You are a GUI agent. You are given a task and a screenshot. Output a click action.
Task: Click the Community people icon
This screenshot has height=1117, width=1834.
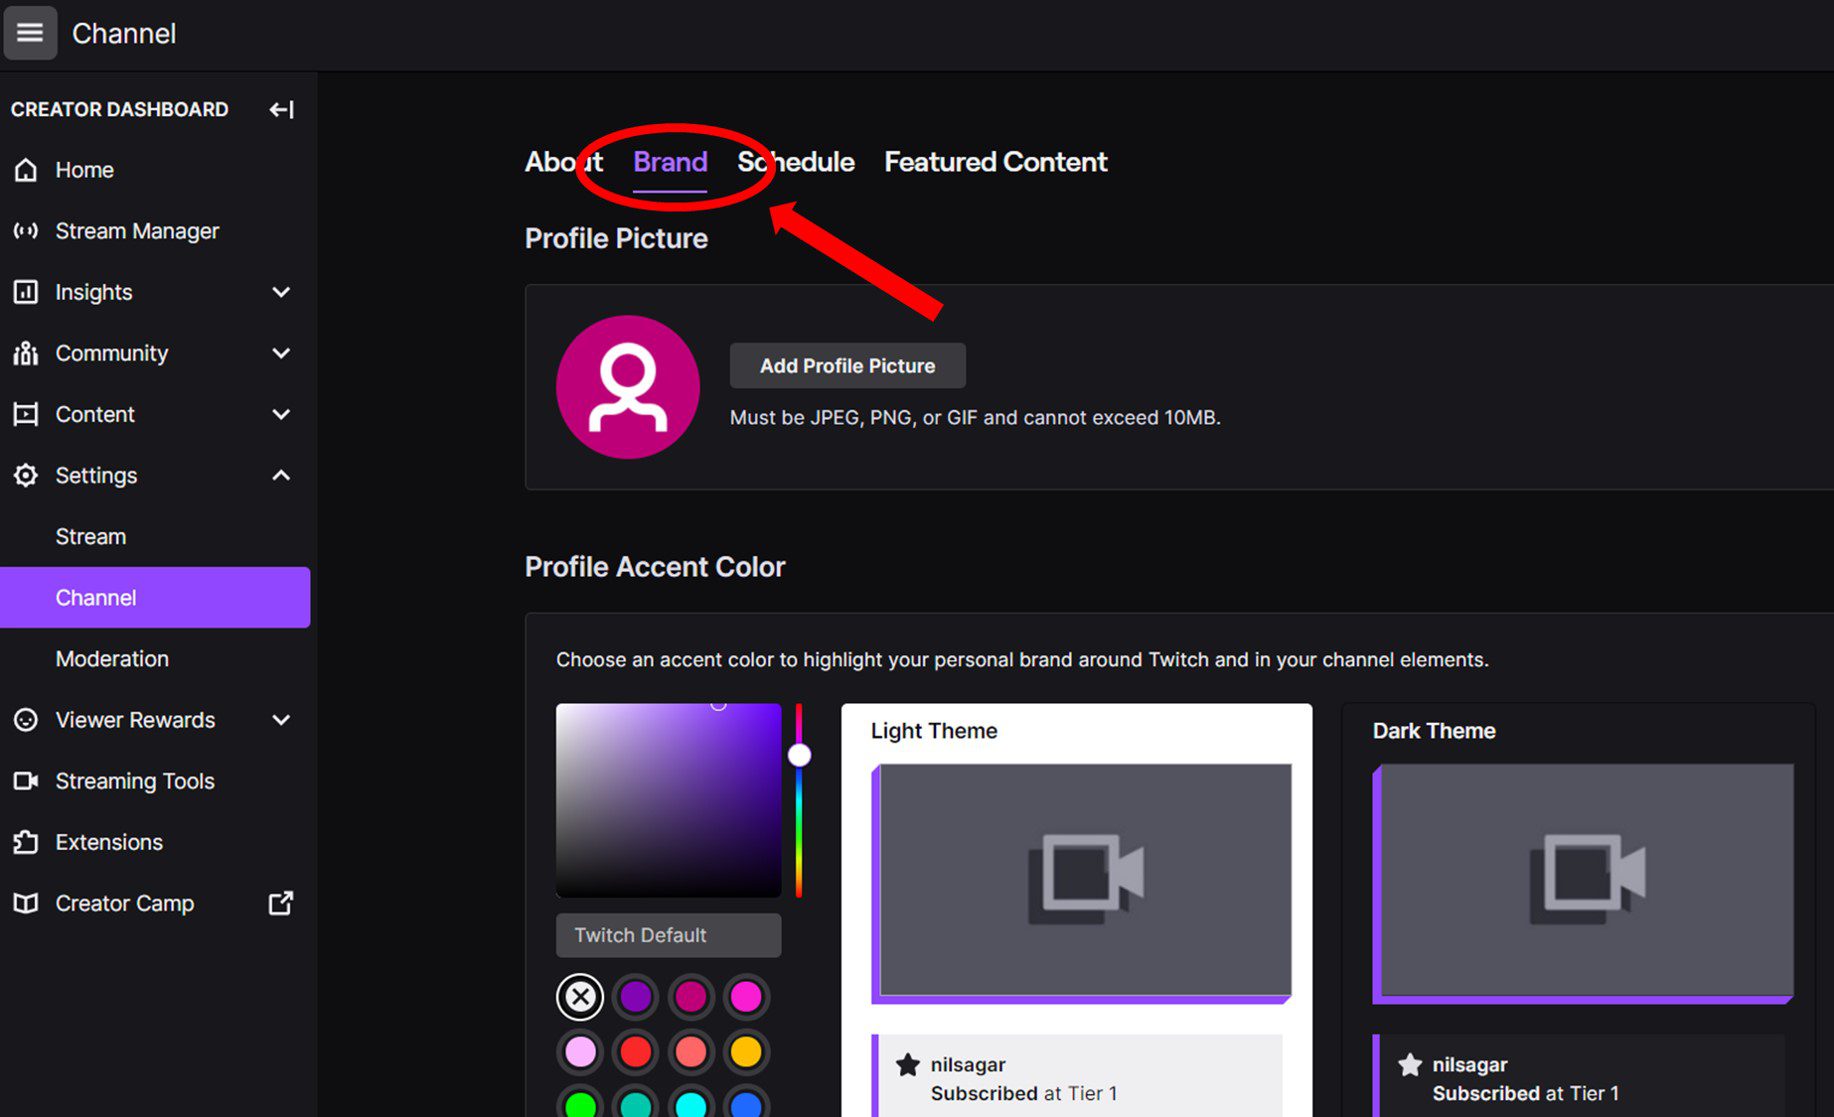[x=26, y=353]
